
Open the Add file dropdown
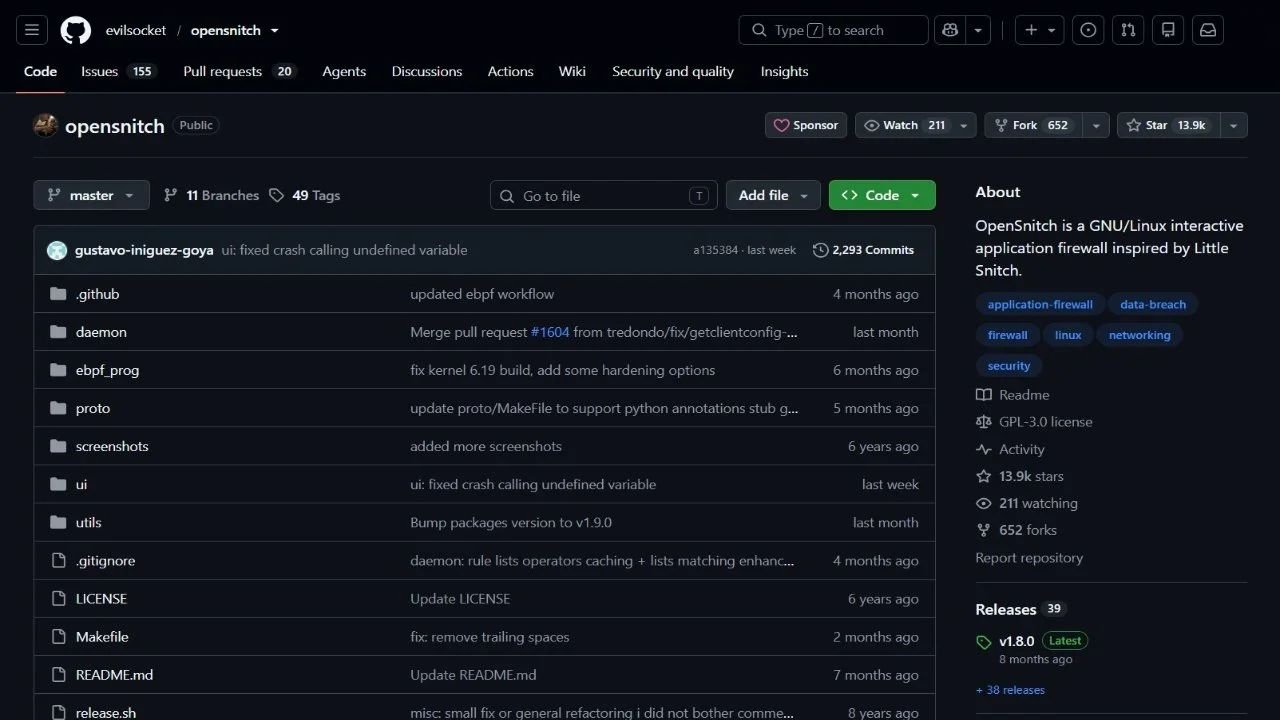tap(773, 195)
